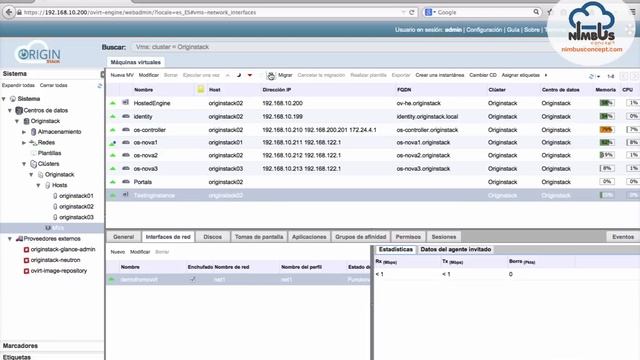Collapse the Originstack data center node
Viewport: 640px width, 360px height.
[x=17, y=121]
